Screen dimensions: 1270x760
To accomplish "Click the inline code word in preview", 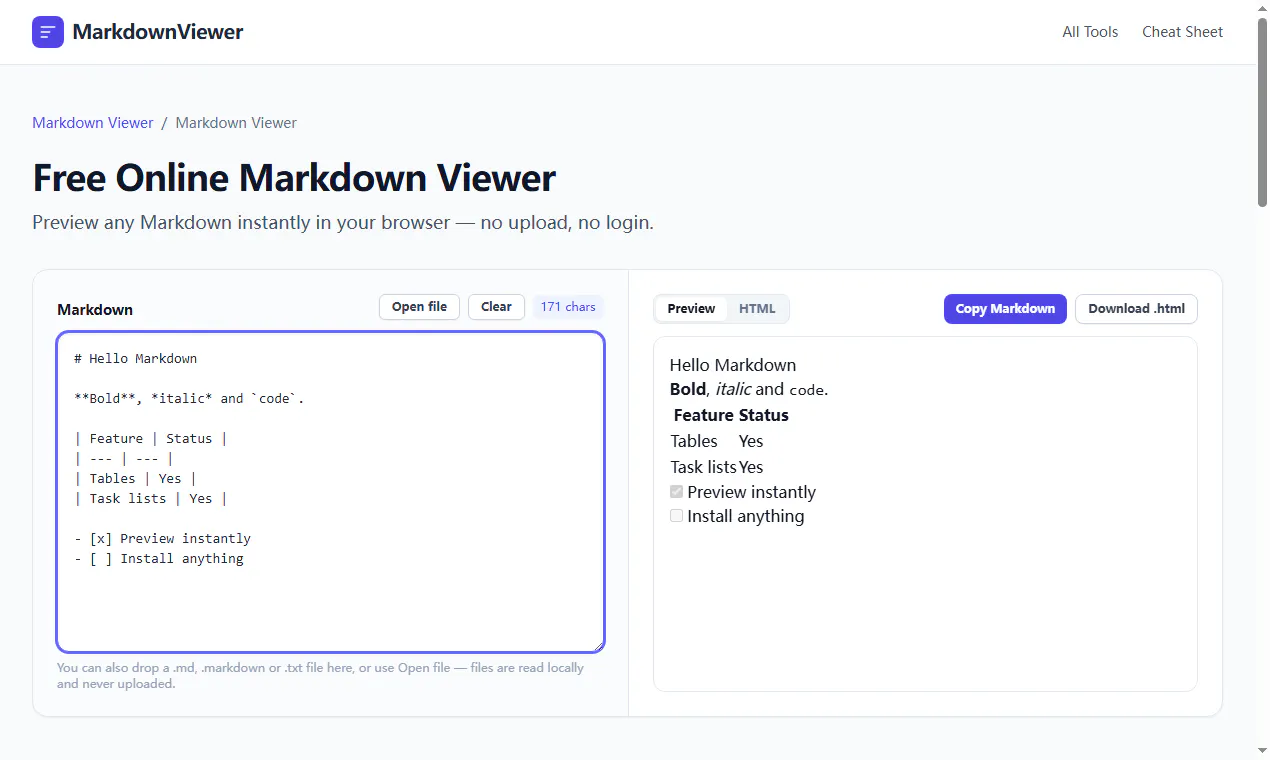I will point(806,390).
